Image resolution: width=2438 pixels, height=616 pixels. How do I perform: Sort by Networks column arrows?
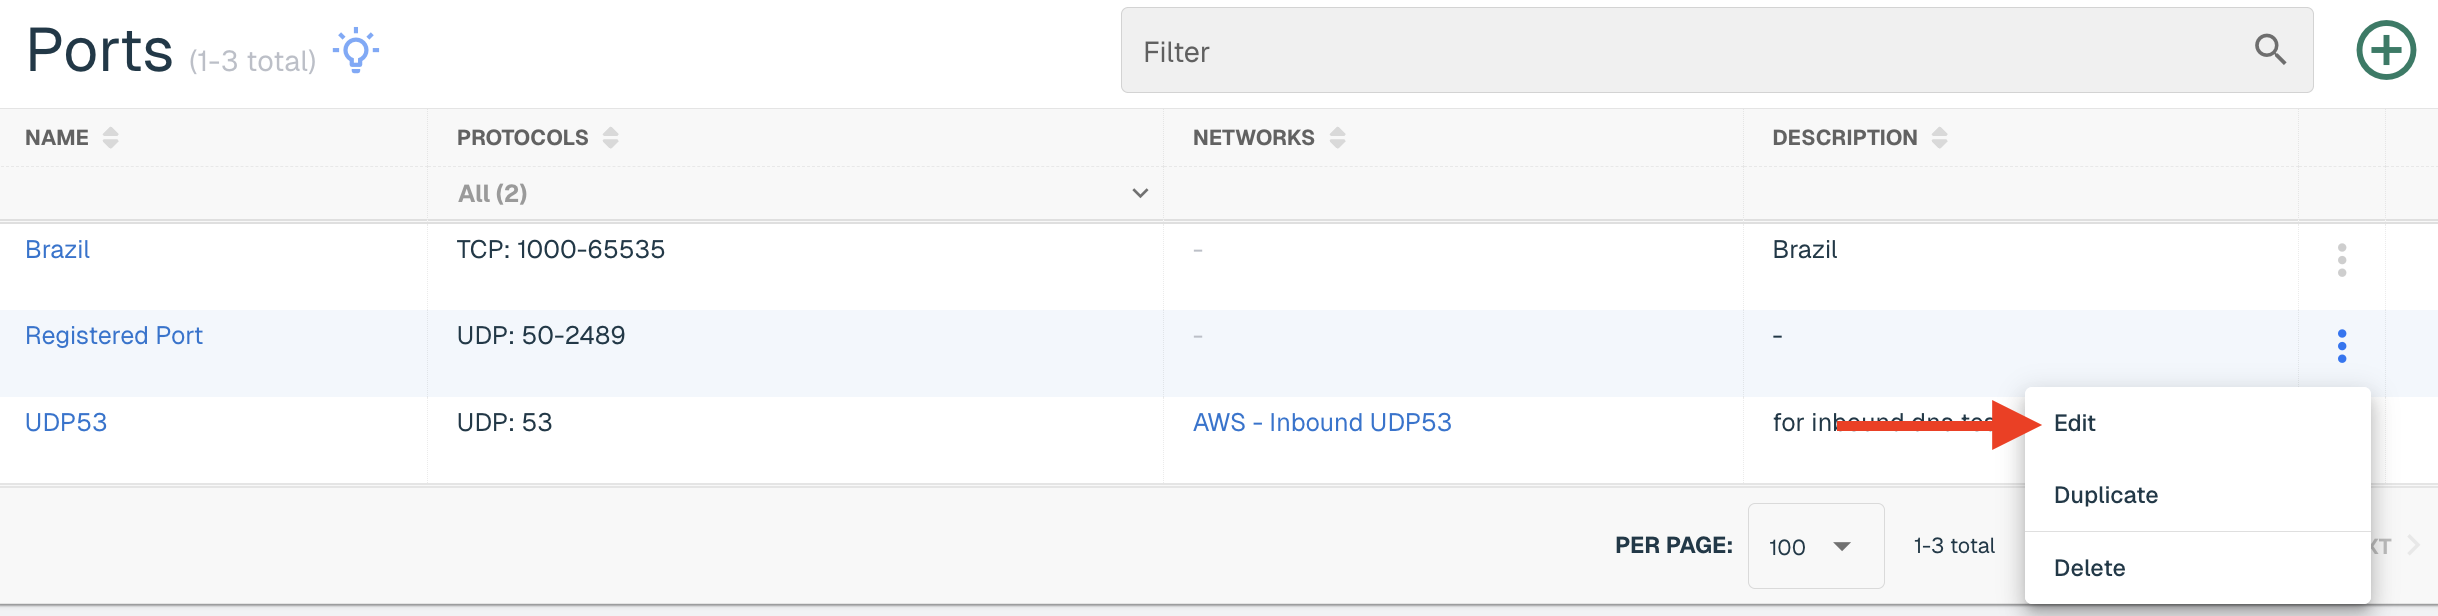pos(1337,138)
